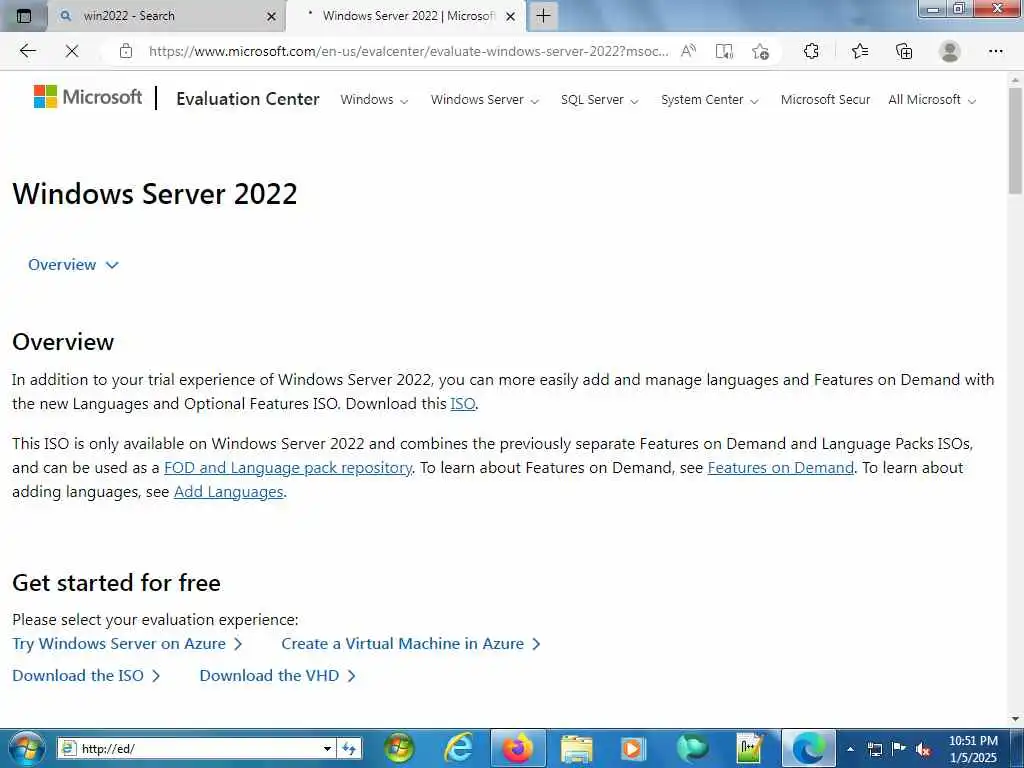Viewport: 1024px width, 768px height.
Task: Select Download the ISO
Action: [x=86, y=676]
